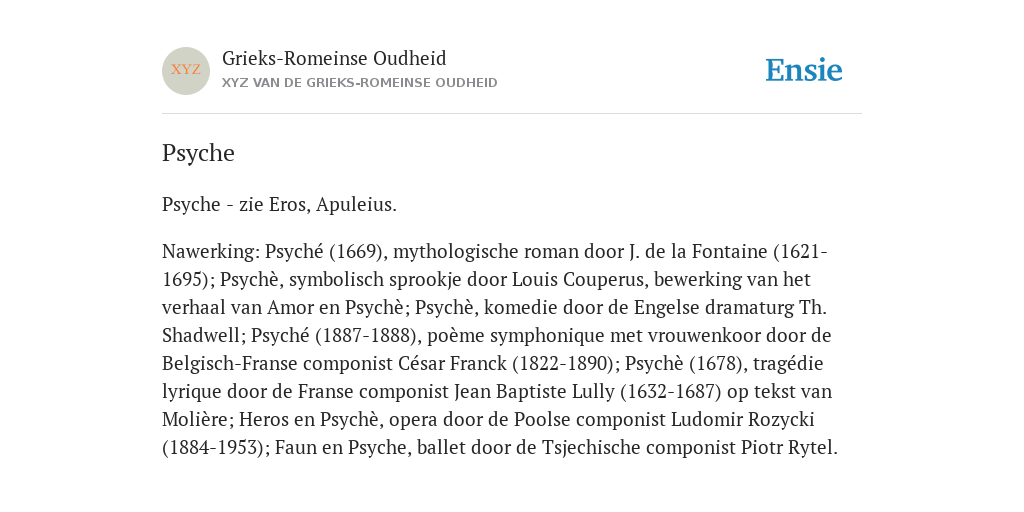
Task: Click the name Molière in the paragraph
Action: [195, 419]
